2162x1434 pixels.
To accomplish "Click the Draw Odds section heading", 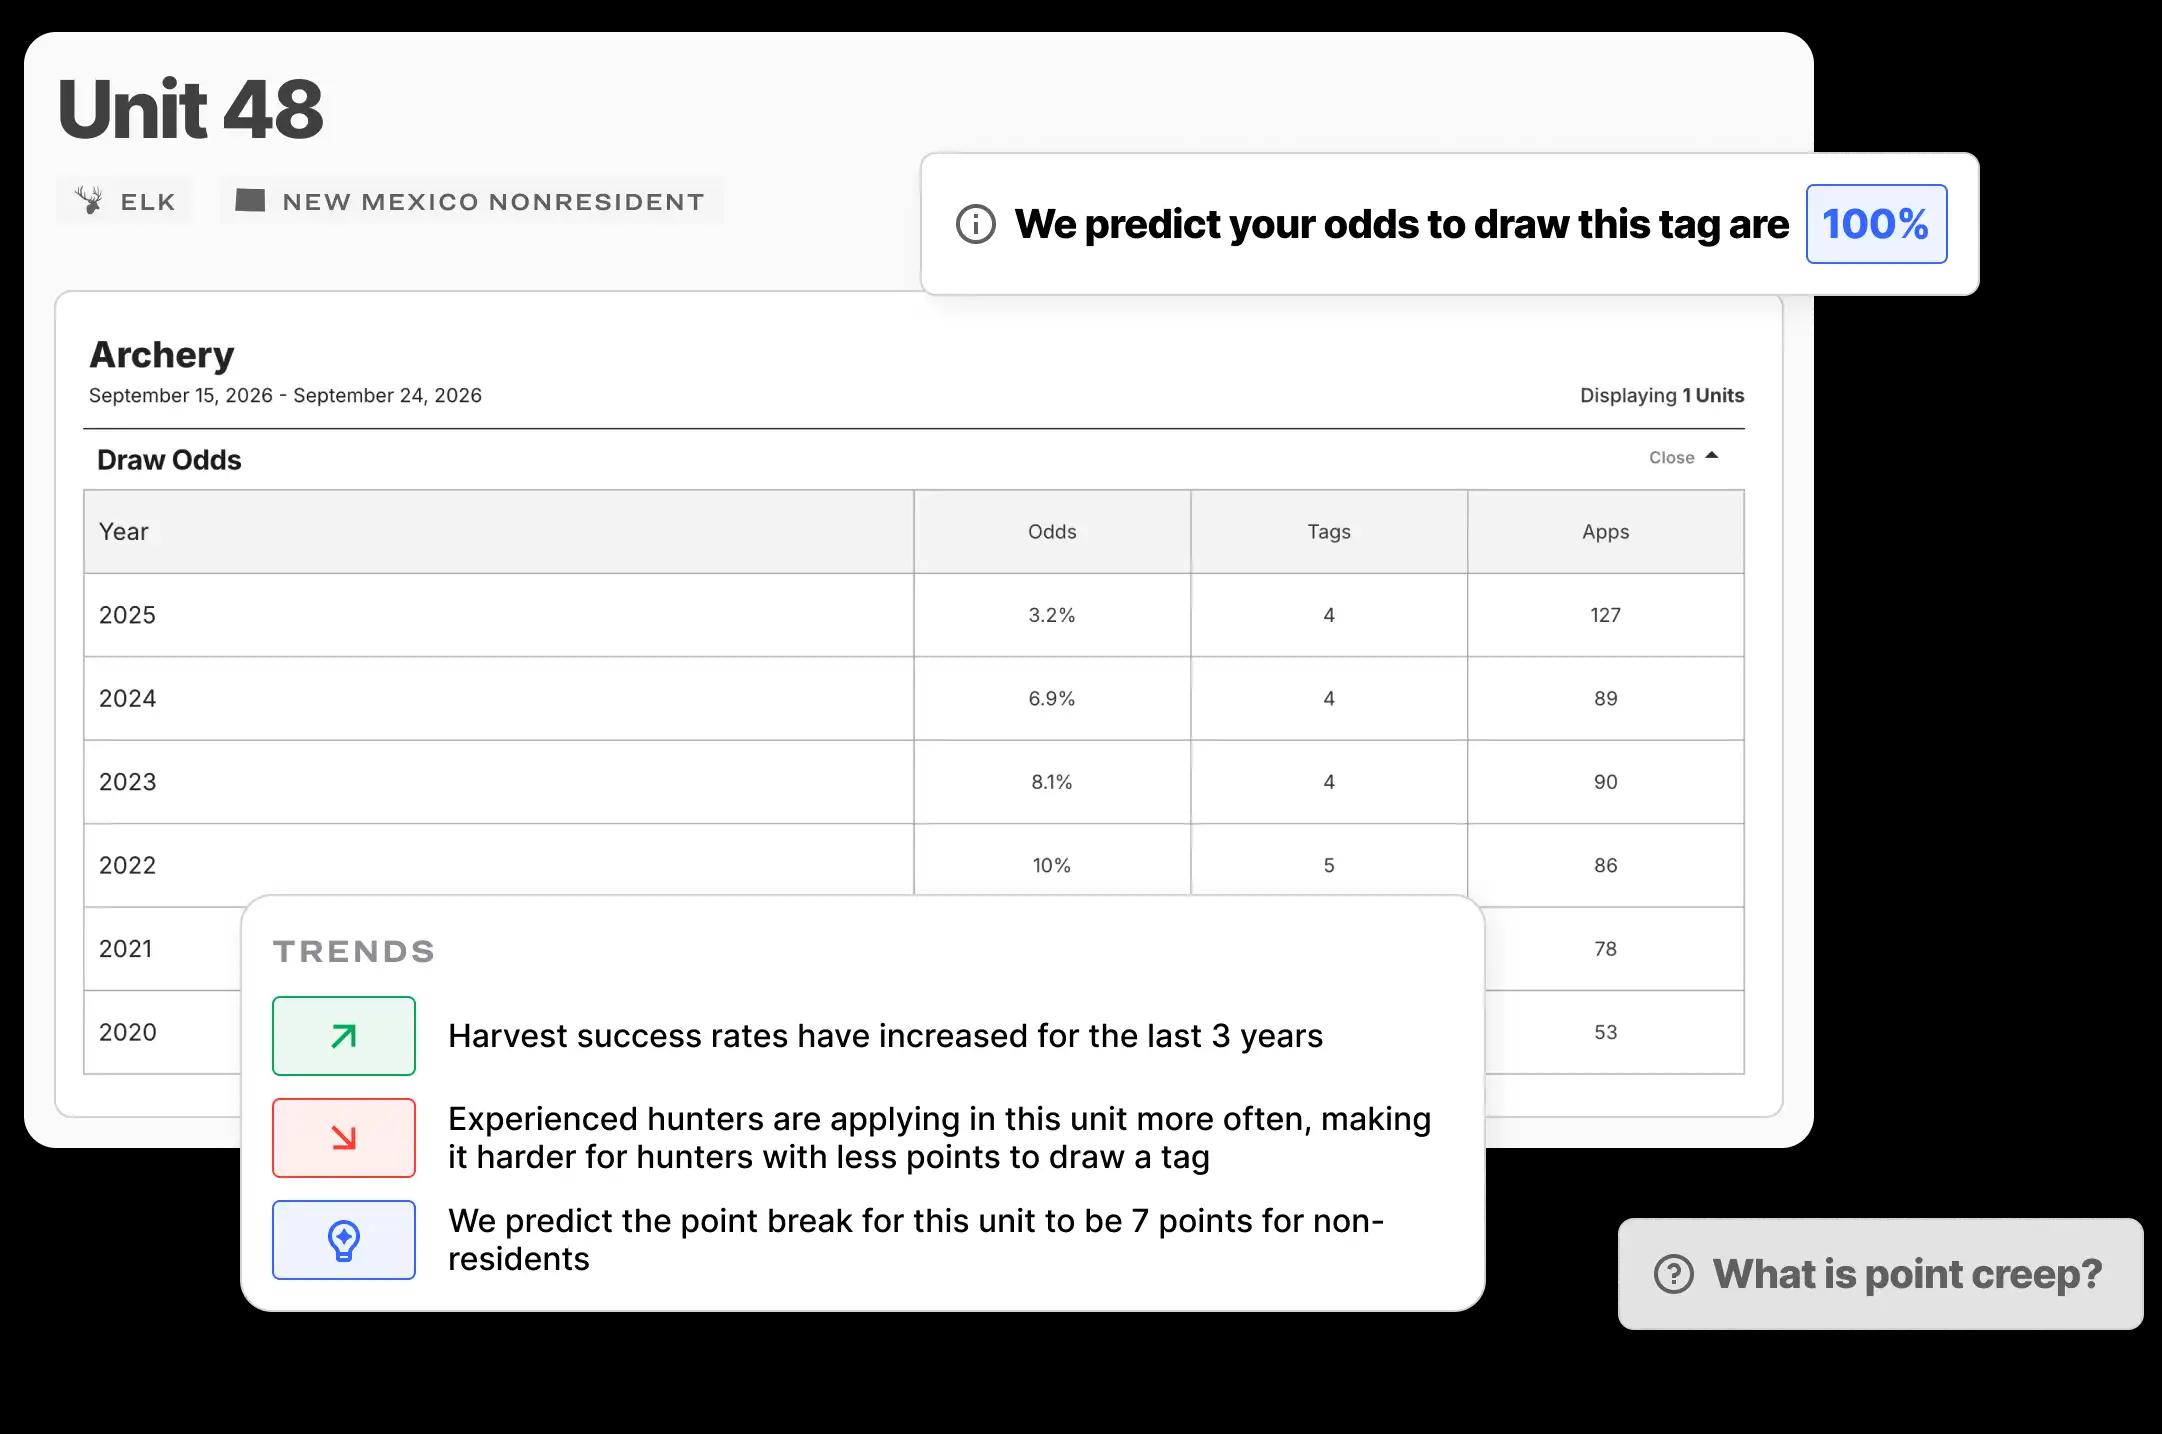I will click(x=169, y=460).
